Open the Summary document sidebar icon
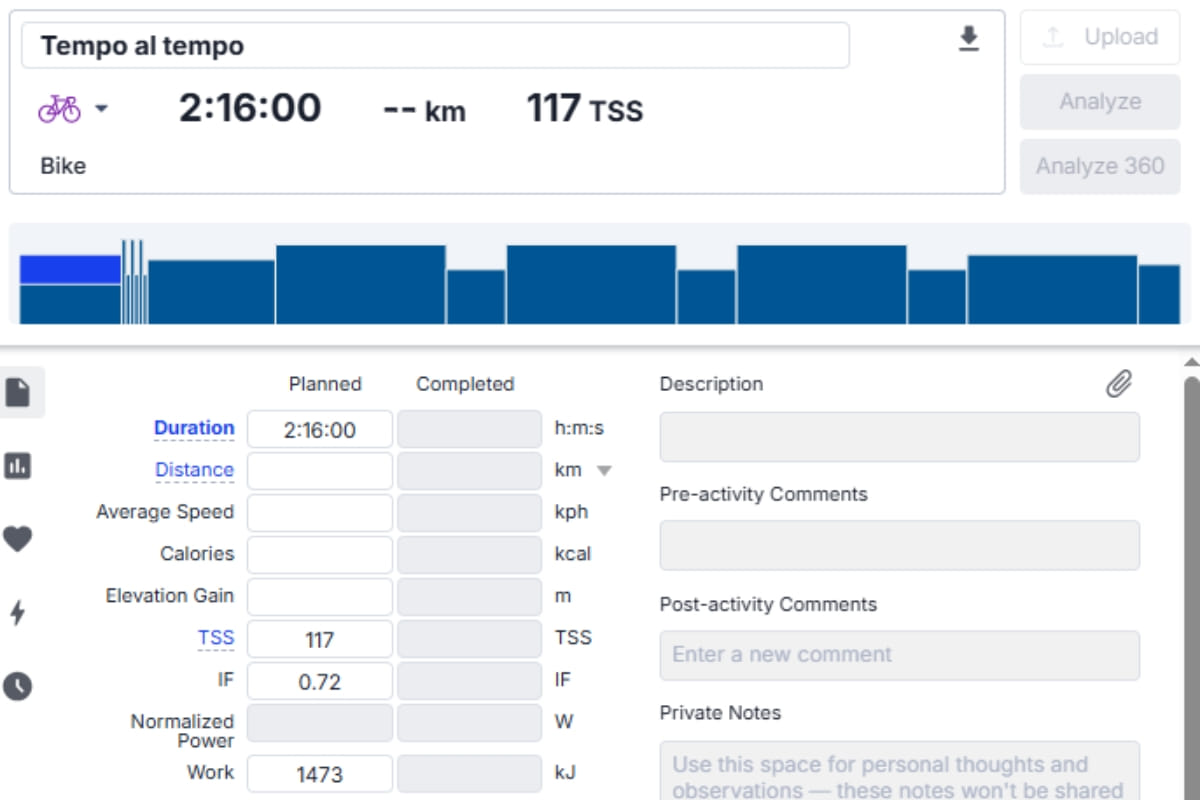The image size is (1200, 800). point(18,392)
